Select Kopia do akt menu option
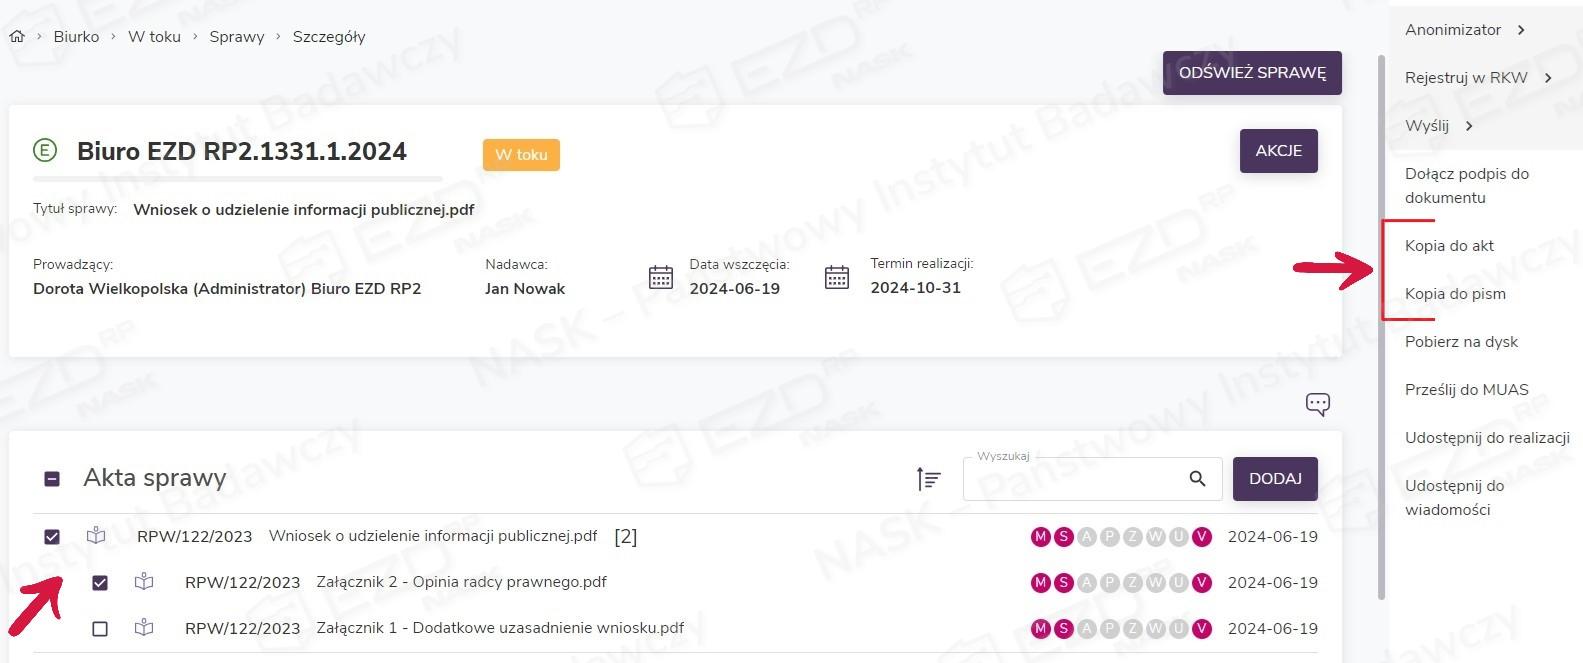The height and width of the screenshot is (663, 1583). pos(1449,246)
